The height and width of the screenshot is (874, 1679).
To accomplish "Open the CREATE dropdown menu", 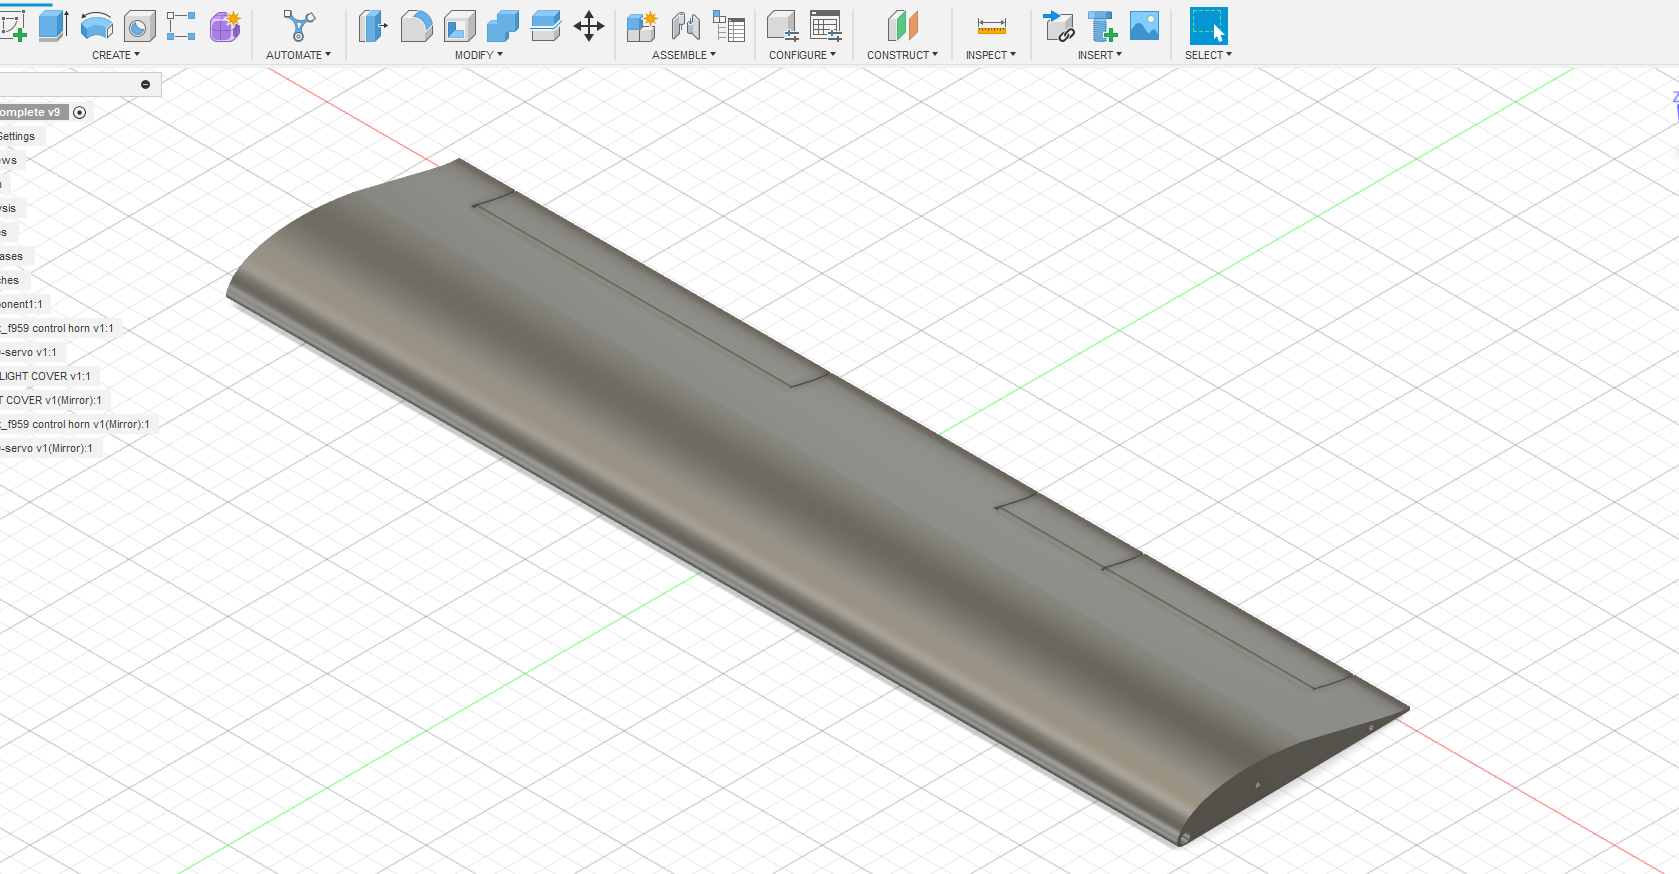I will [116, 55].
